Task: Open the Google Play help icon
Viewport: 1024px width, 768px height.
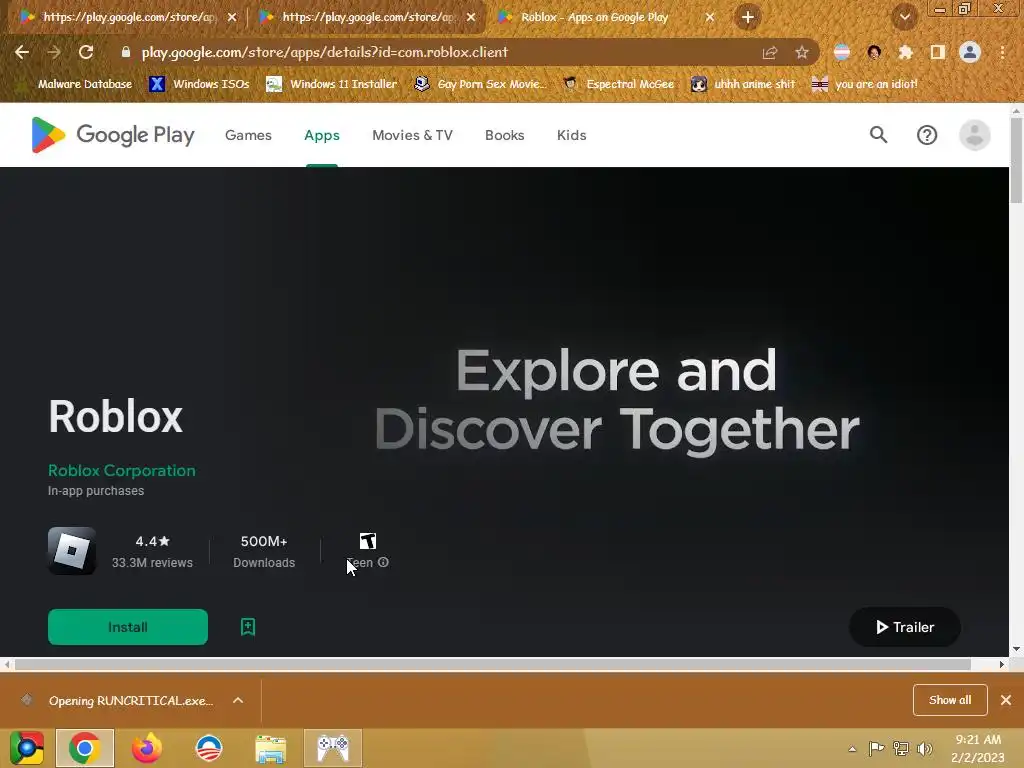Action: point(927,135)
